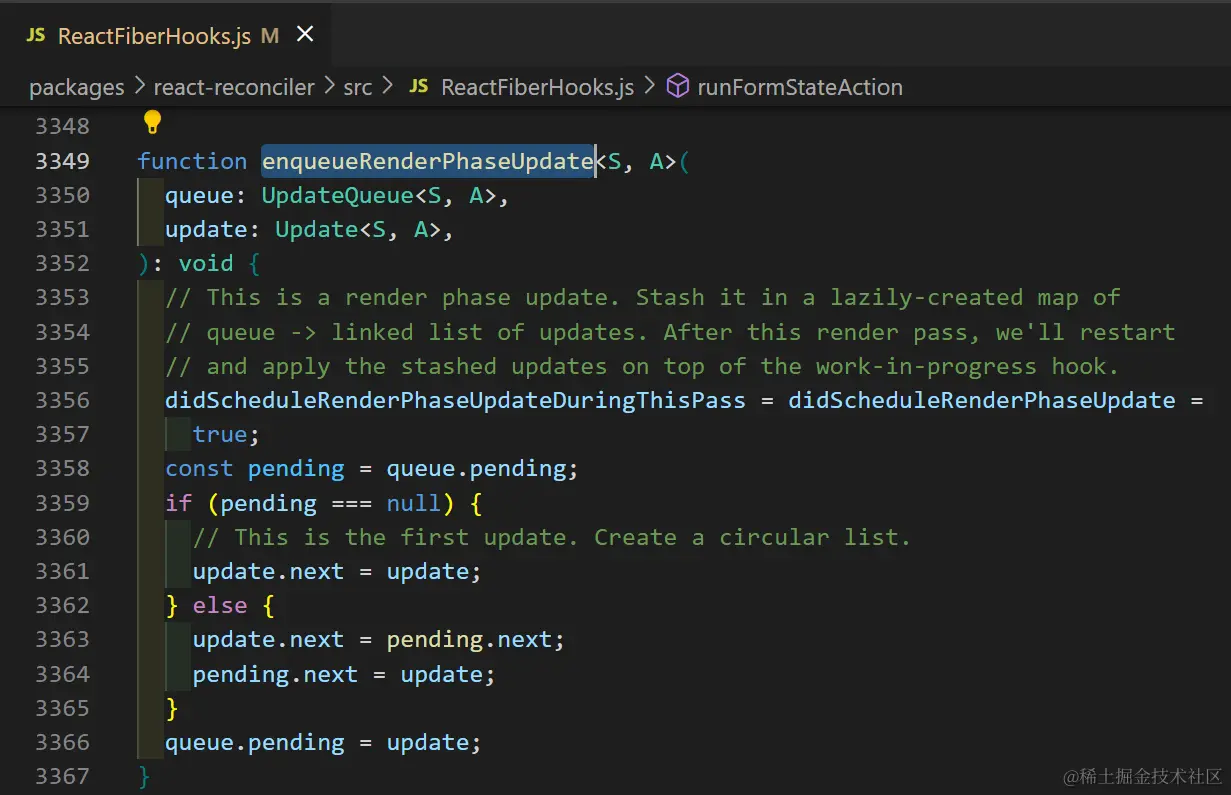Click the closing brace on line 3367
Image resolution: width=1231 pixels, height=795 pixels.
[x=144, y=776]
